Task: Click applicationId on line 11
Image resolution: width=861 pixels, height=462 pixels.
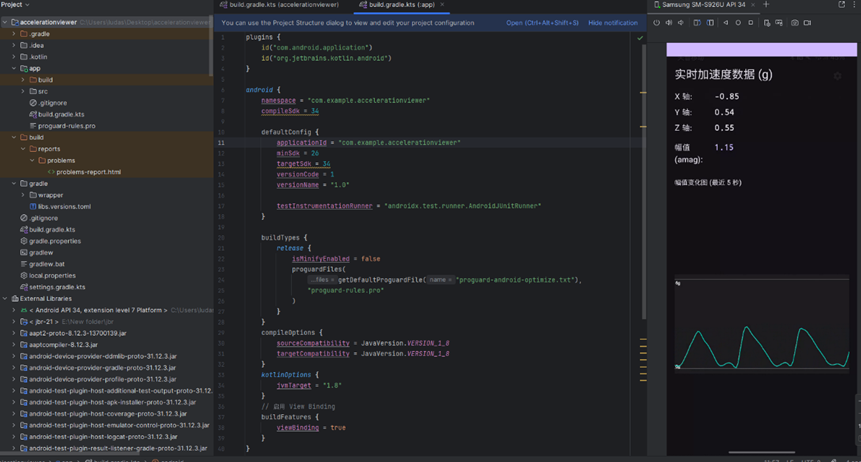Action: (301, 143)
